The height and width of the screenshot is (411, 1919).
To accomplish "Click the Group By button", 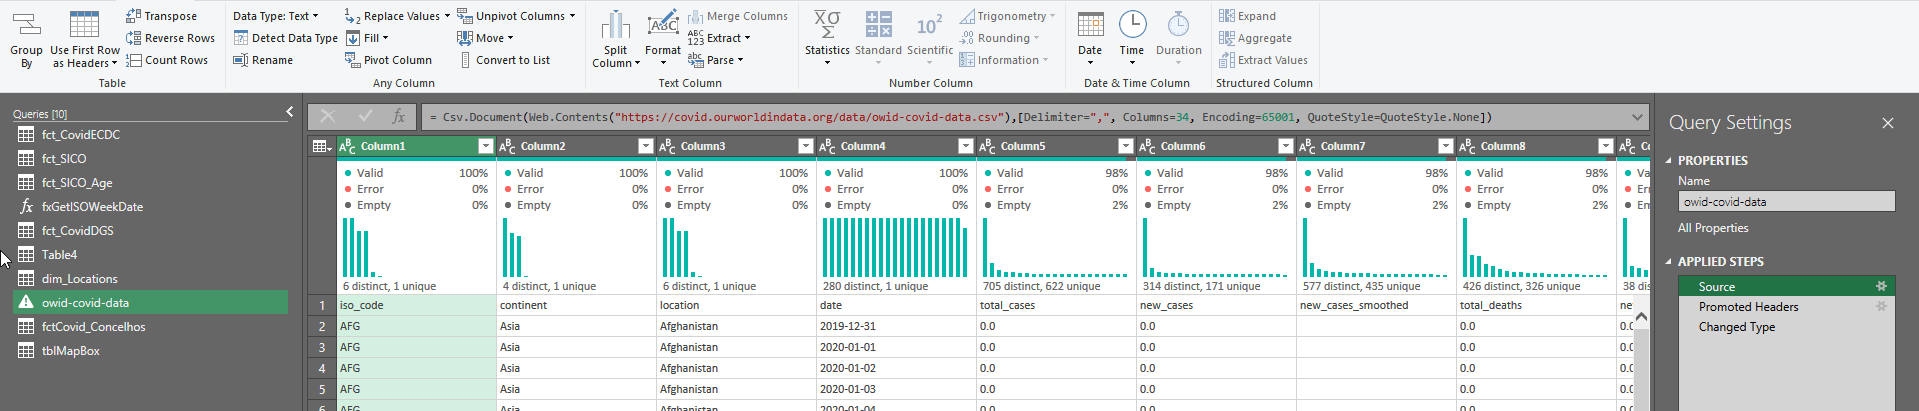I will [x=26, y=40].
